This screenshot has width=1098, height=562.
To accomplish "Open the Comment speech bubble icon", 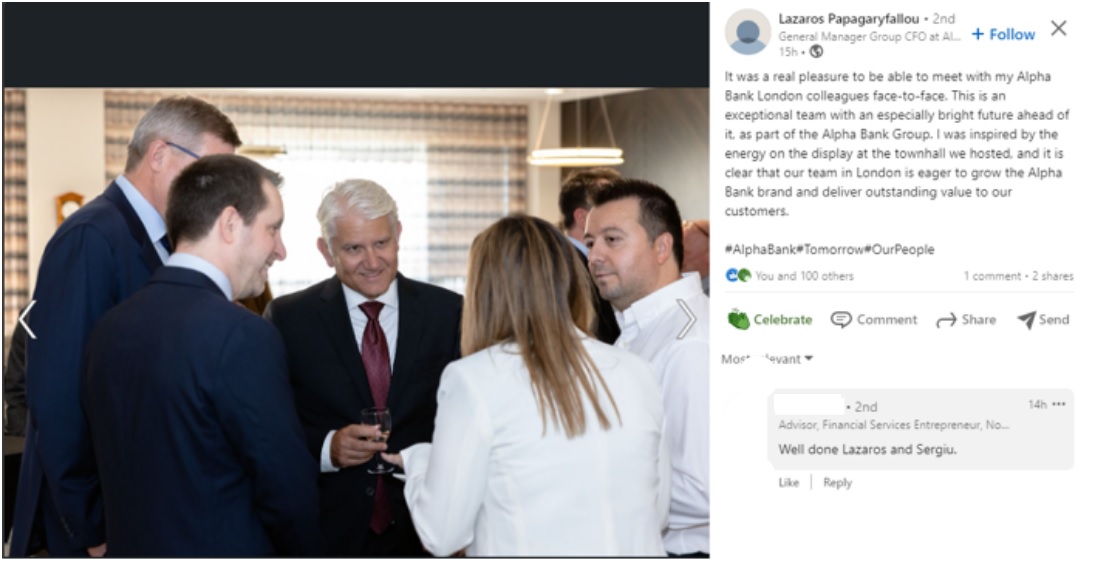I will click(840, 320).
